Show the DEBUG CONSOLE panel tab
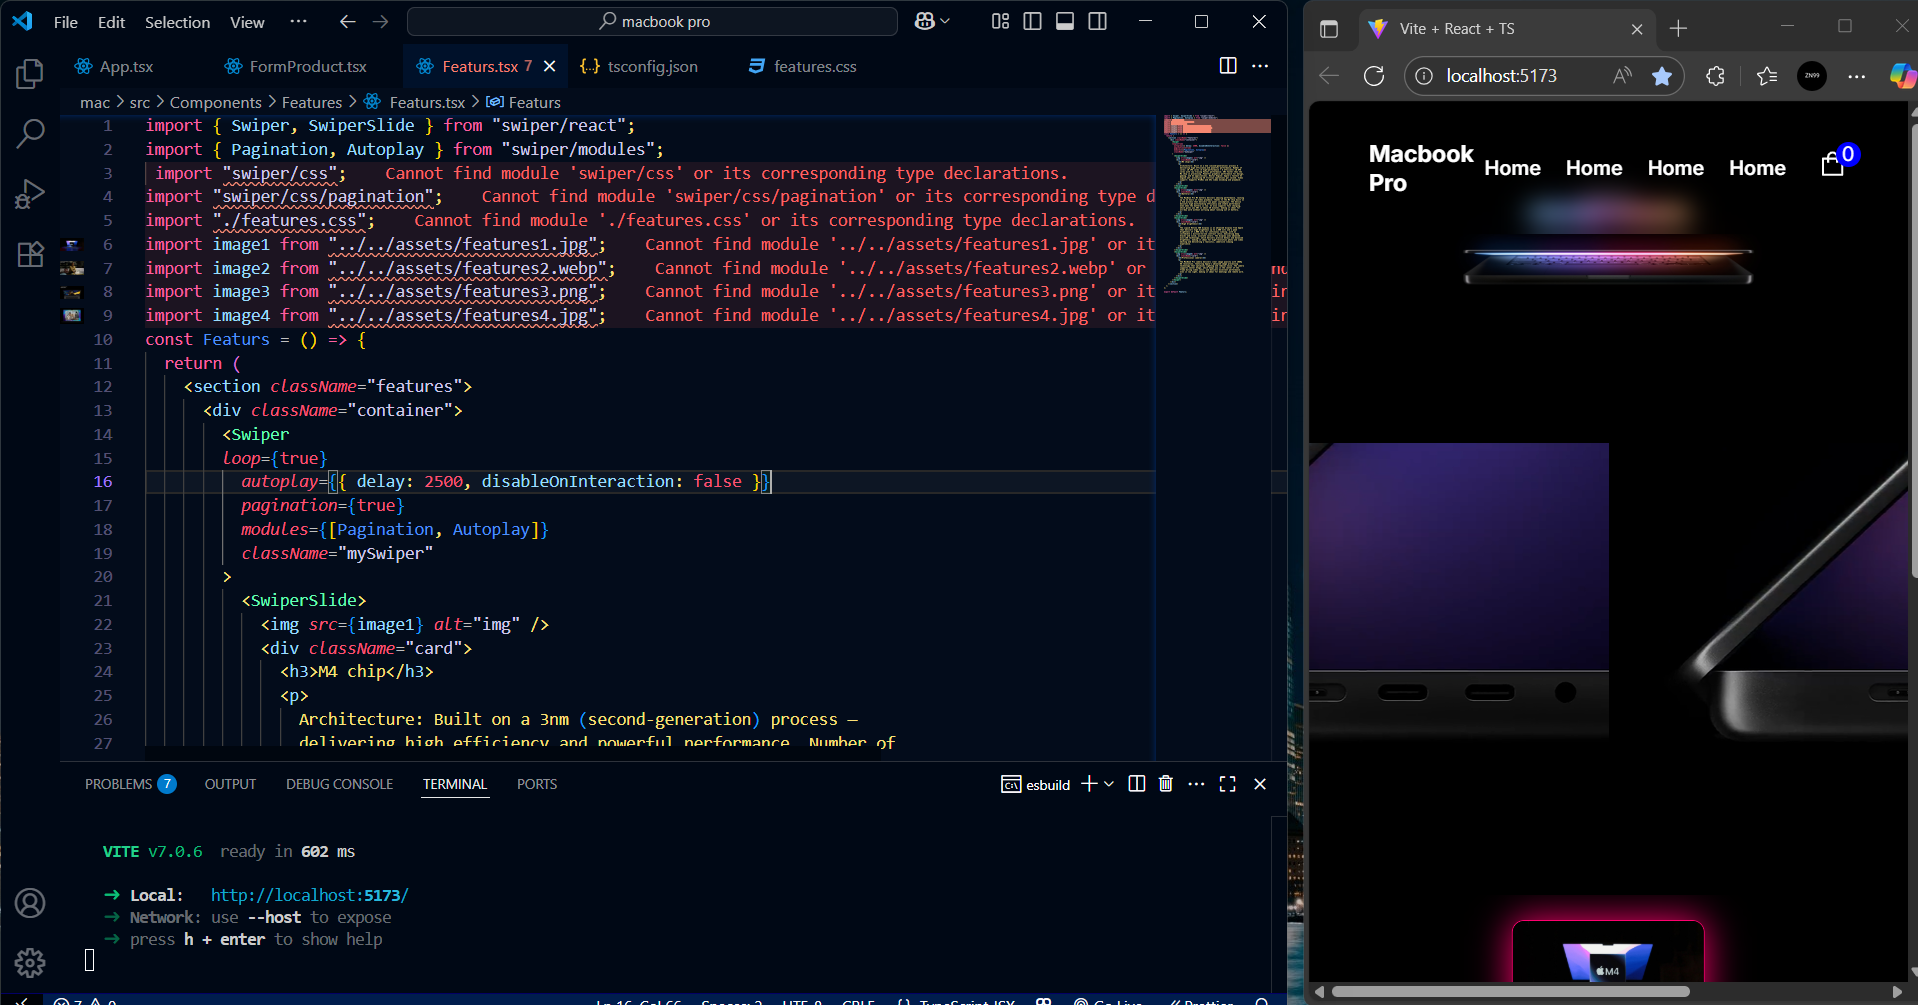 tap(339, 784)
